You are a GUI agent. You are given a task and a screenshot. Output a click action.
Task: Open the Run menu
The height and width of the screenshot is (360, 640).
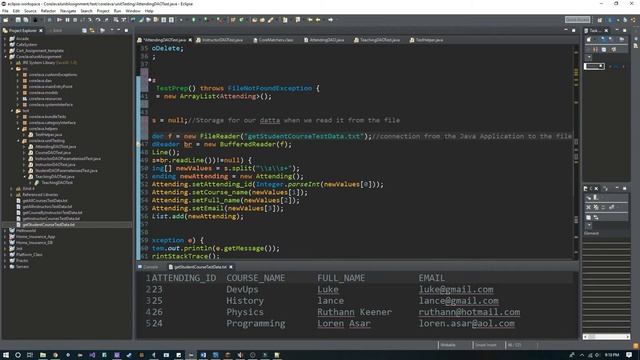pyautogui.click(x=118, y=11)
